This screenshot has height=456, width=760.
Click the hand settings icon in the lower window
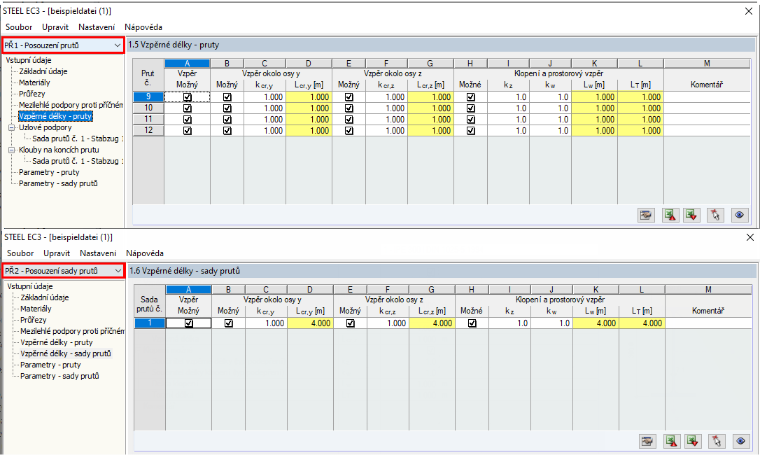click(647, 441)
